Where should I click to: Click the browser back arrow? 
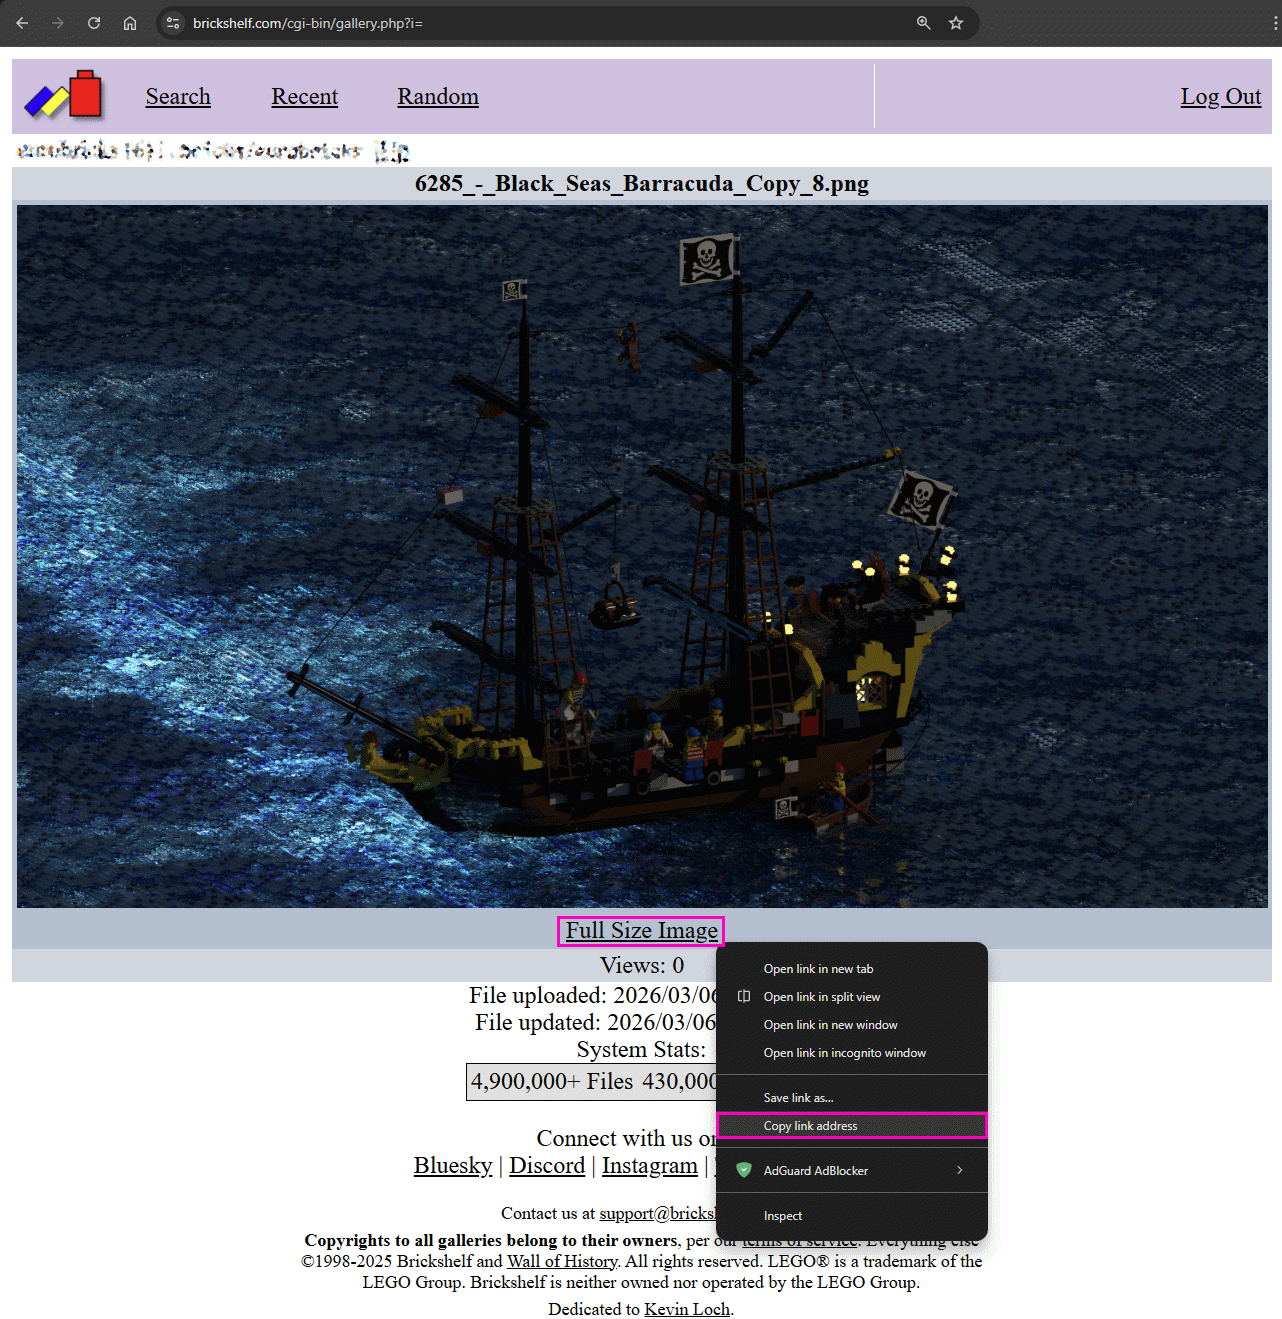(x=22, y=23)
